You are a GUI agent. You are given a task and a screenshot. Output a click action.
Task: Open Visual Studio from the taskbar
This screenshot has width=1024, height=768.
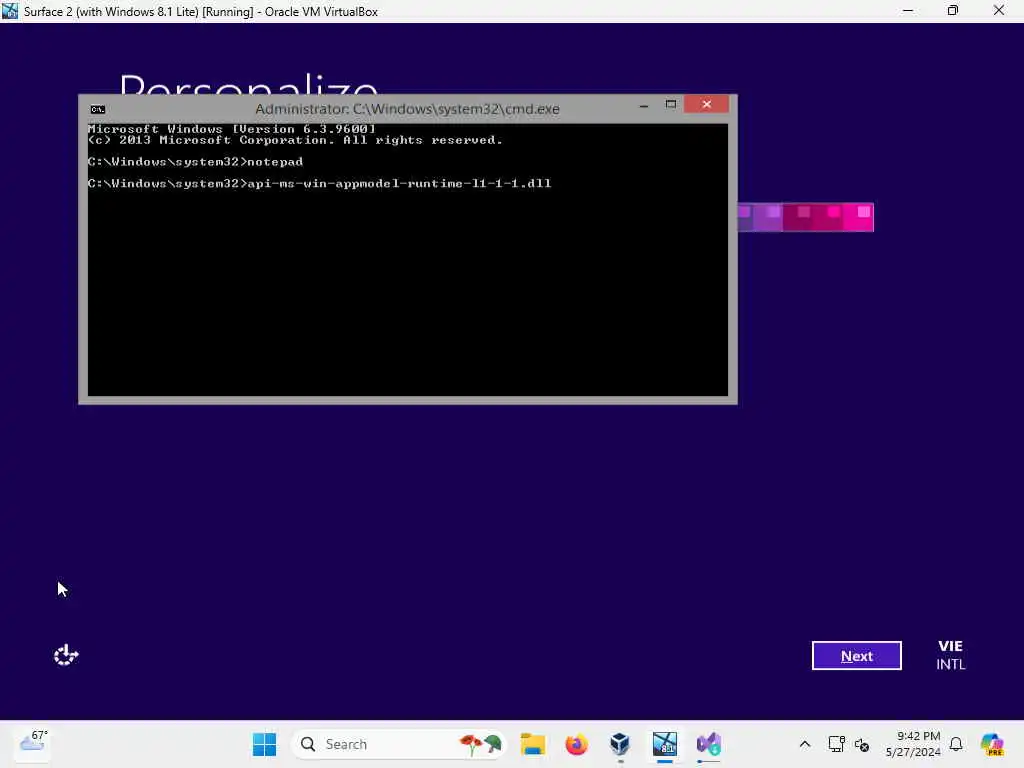[709, 744]
